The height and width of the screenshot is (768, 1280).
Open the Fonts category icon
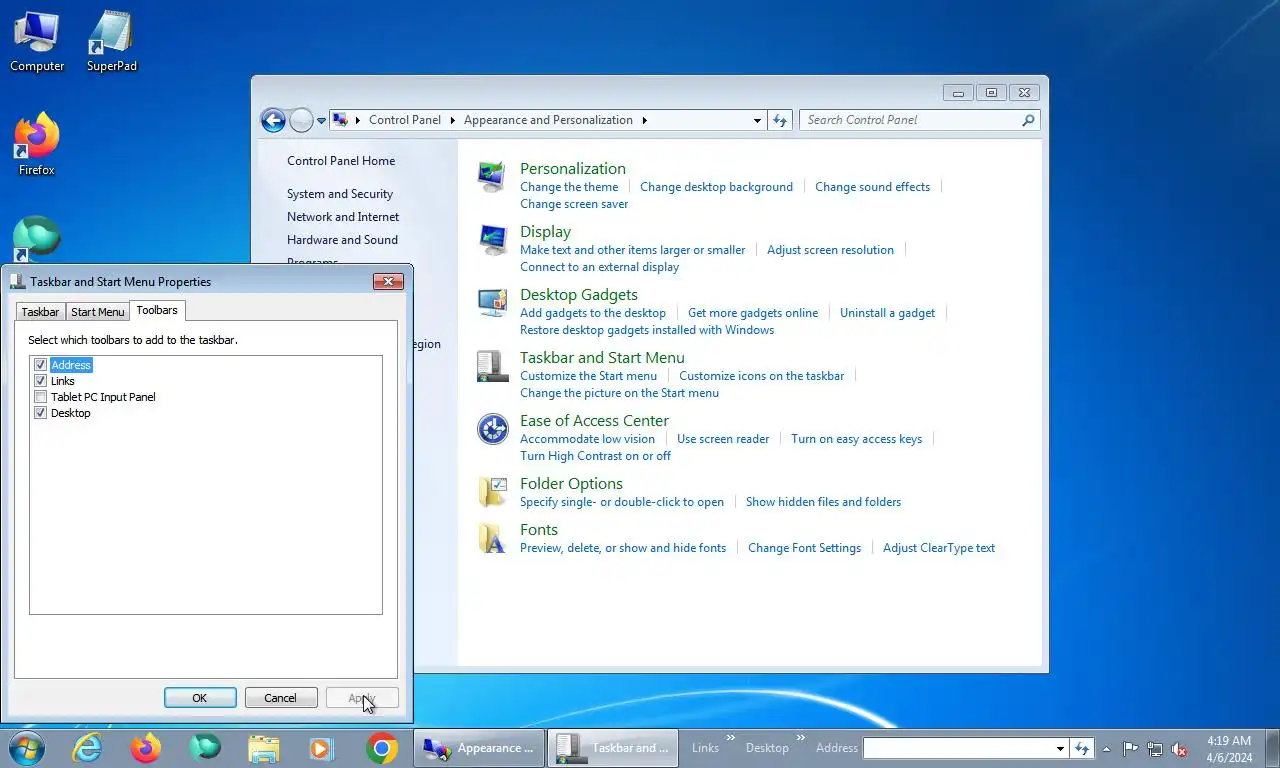click(492, 538)
